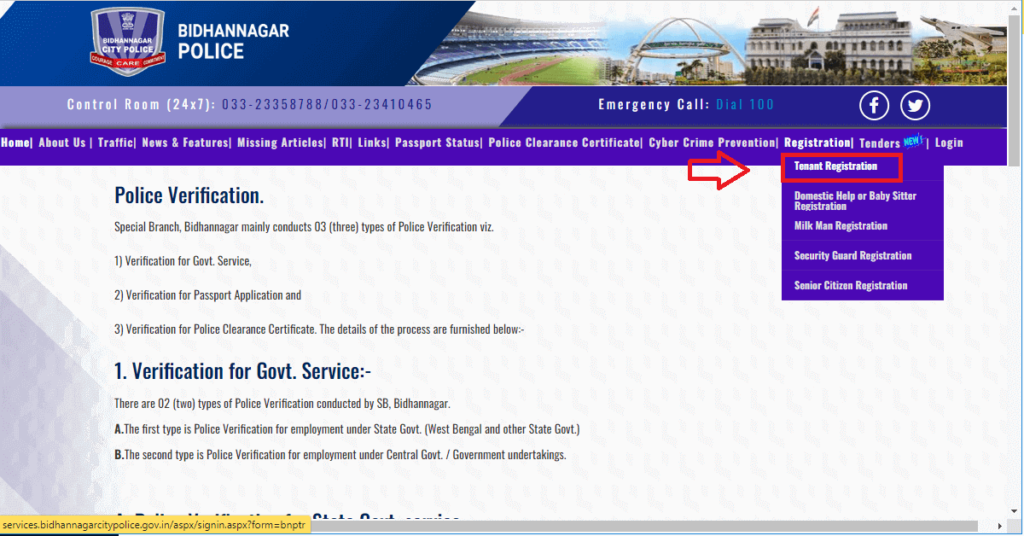Click the line '1) Verification for Govt. Service,'

(x=183, y=261)
